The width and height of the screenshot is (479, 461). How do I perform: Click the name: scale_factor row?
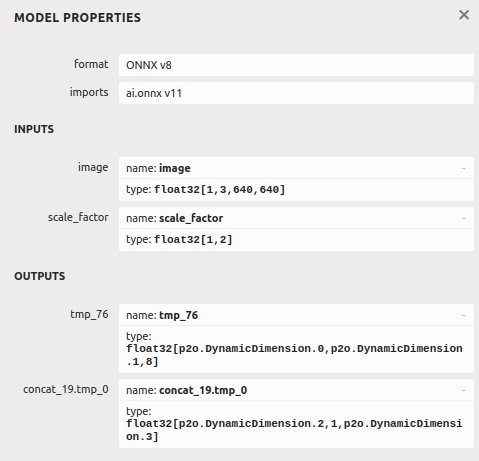pos(296,218)
